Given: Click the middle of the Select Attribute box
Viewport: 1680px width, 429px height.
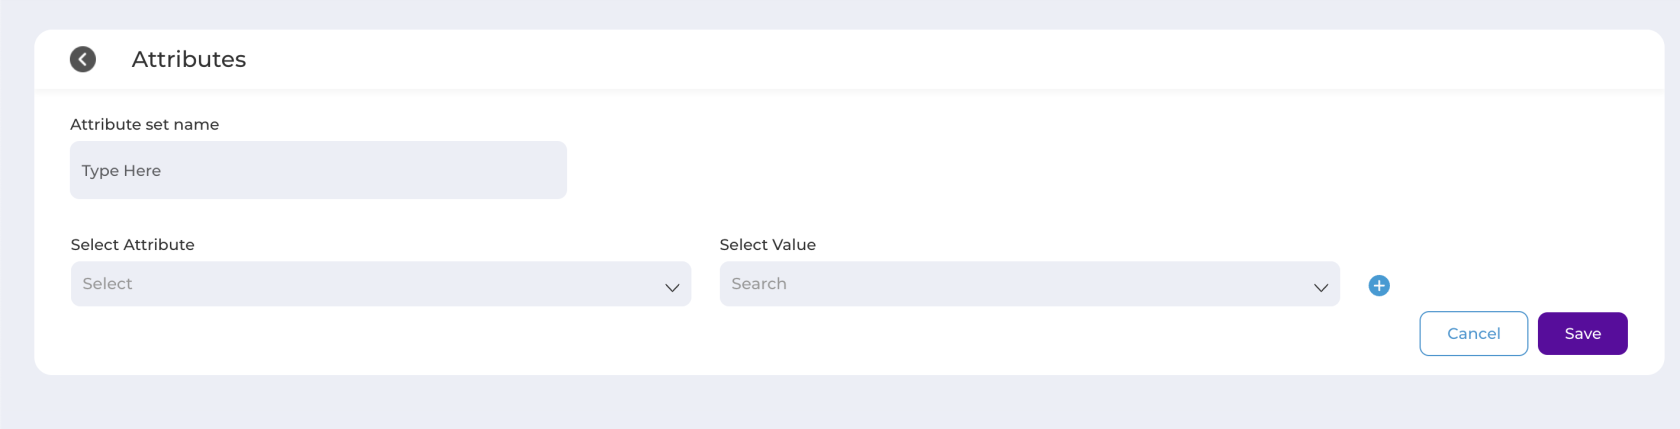Looking at the screenshot, I should pyautogui.click(x=381, y=284).
